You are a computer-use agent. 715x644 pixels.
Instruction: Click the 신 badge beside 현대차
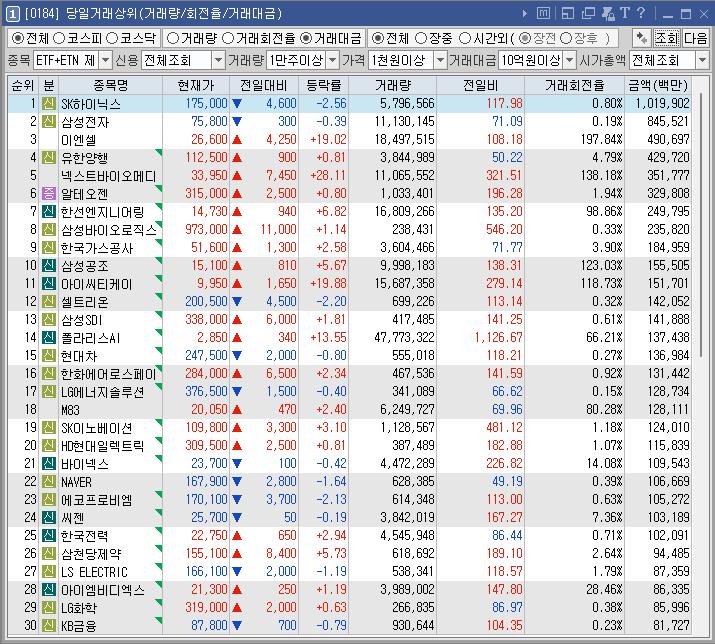(49, 355)
